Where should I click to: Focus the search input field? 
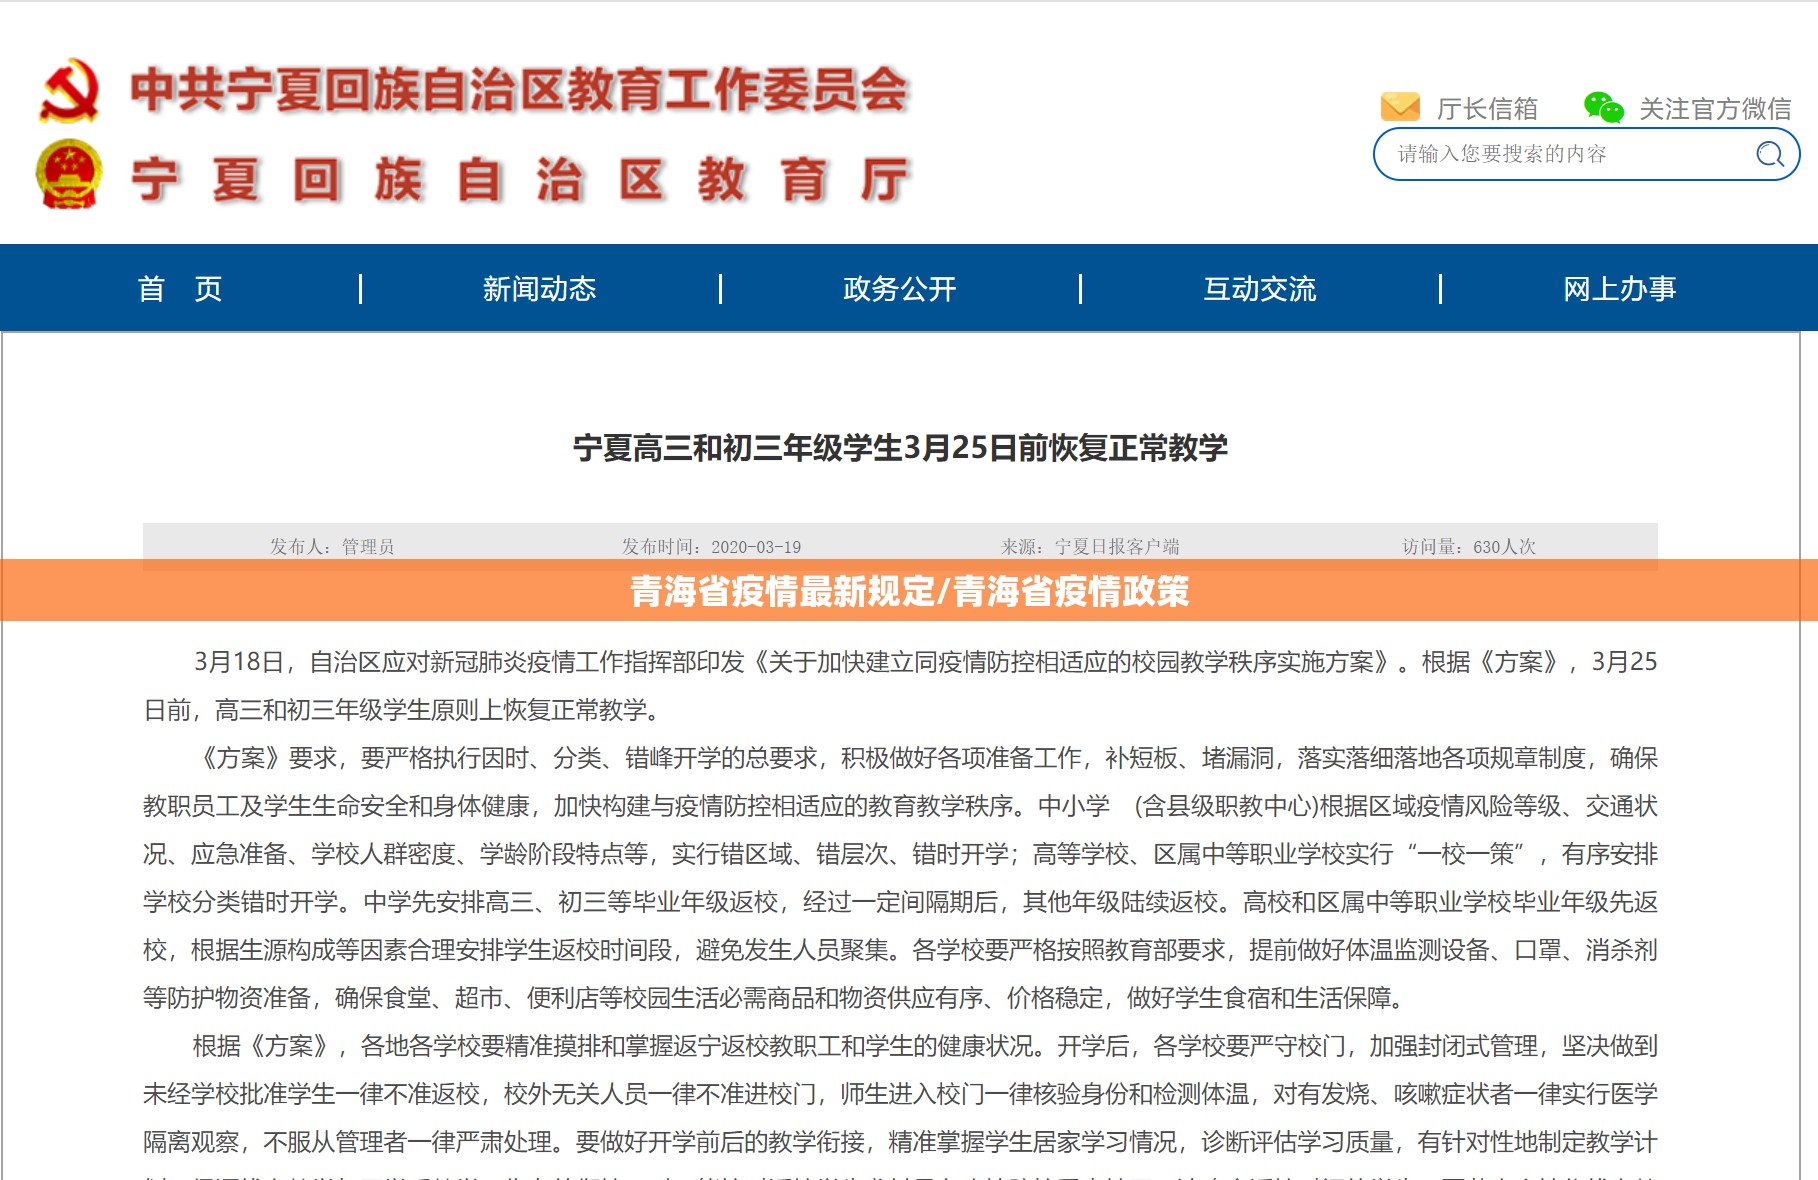1560,154
